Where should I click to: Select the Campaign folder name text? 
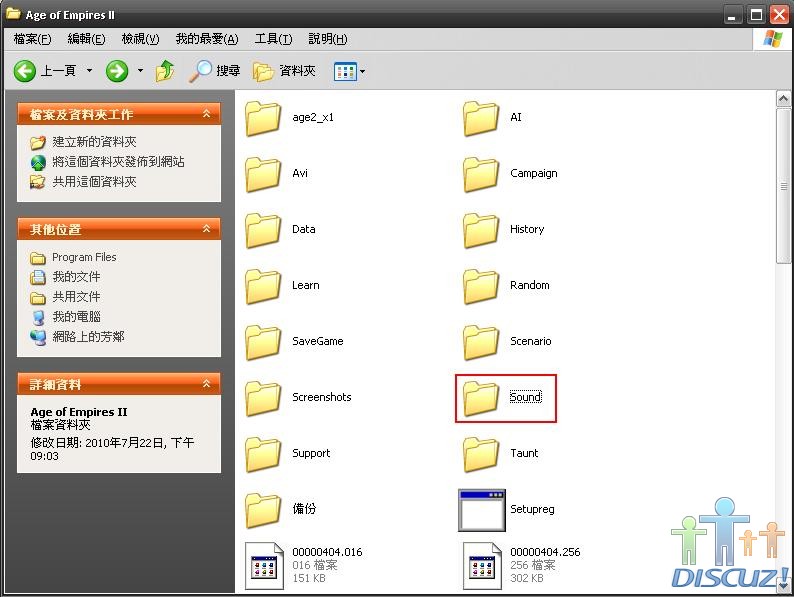tap(534, 173)
